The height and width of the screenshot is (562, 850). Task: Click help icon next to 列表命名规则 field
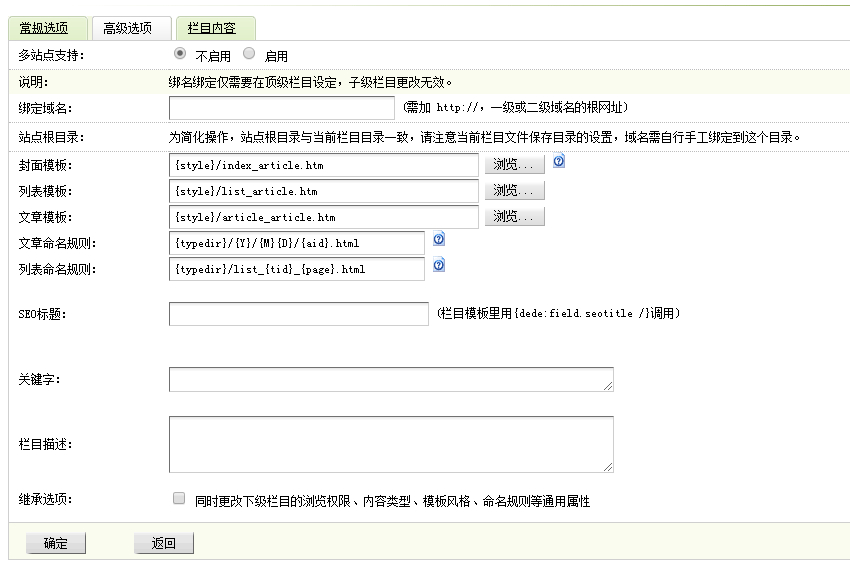438,265
